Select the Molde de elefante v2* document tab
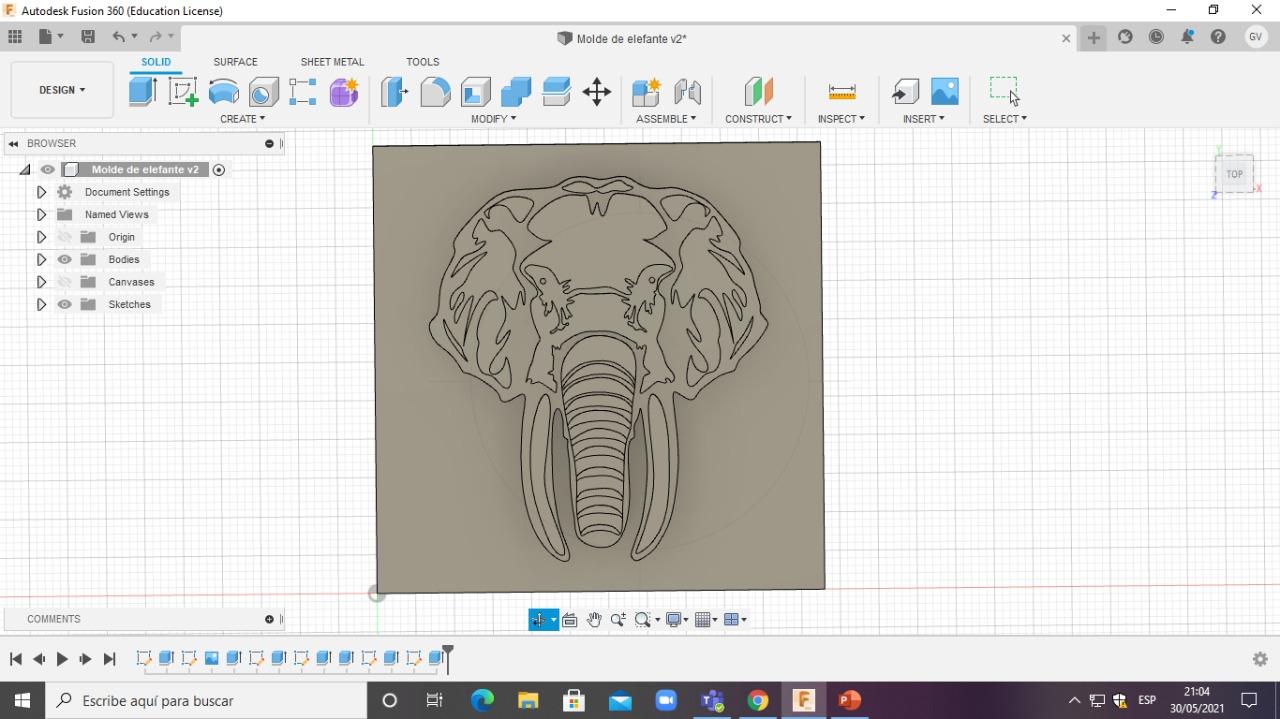The image size is (1280, 719). [621, 39]
